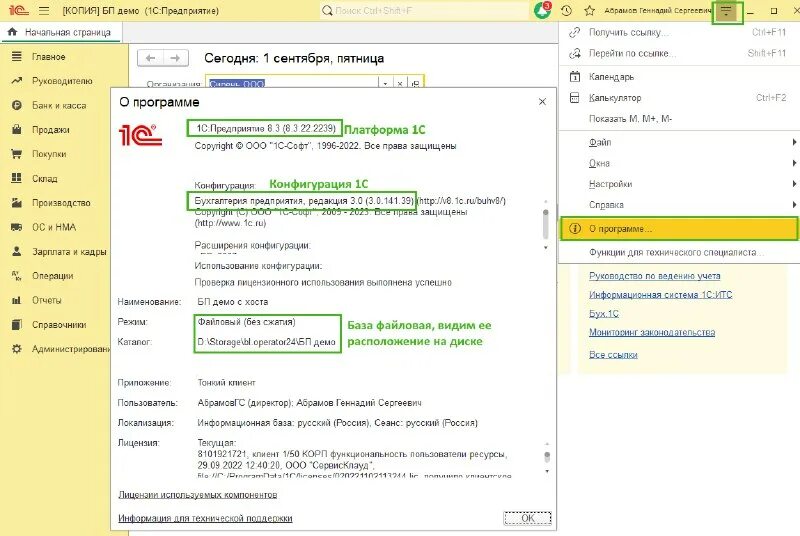This screenshot has height=536, width=800.
Task: Click username Абрамов Геннадий Сергеевич in title bar
Action: pos(657,10)
